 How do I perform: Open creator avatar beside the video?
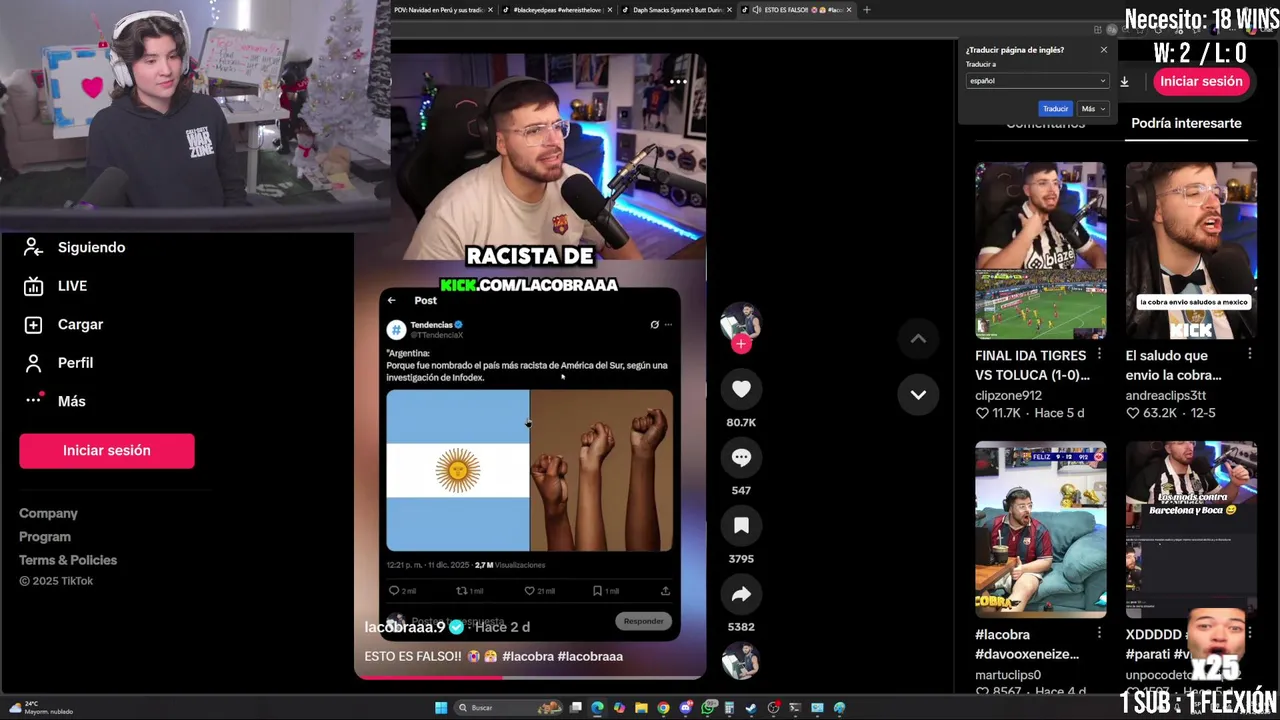tap(741, 324)
